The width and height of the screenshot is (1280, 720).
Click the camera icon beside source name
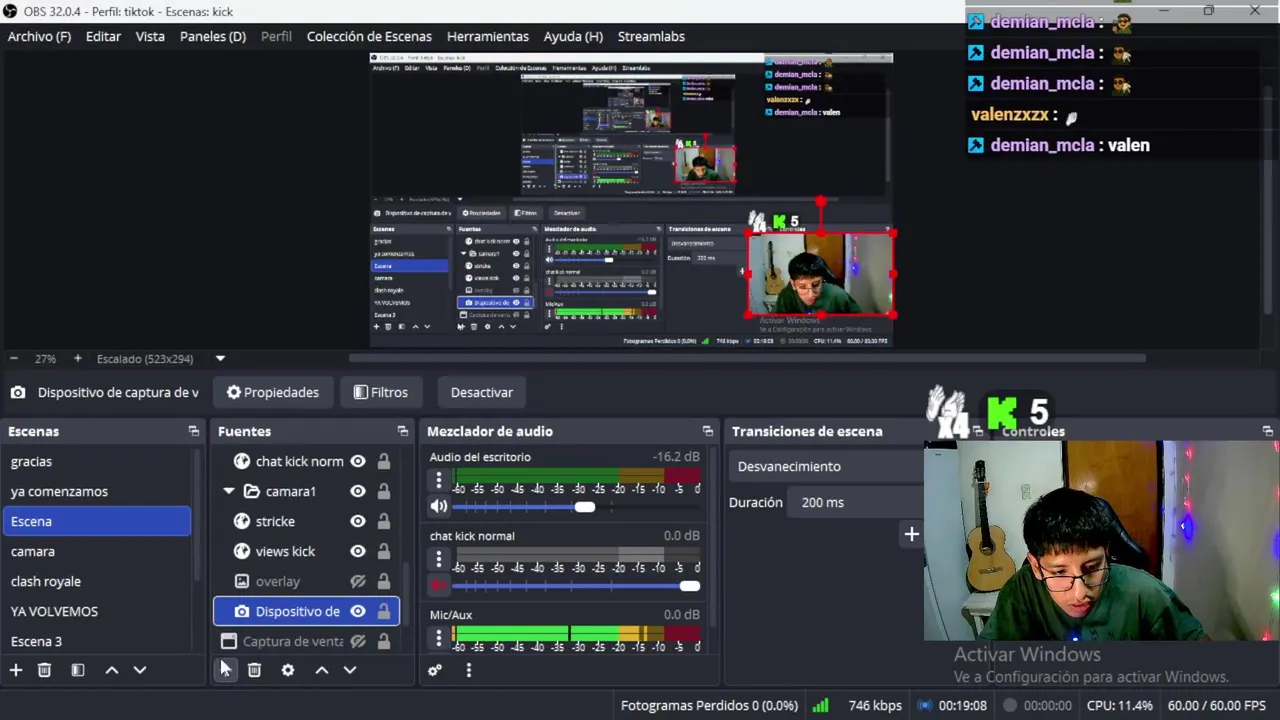18,392
